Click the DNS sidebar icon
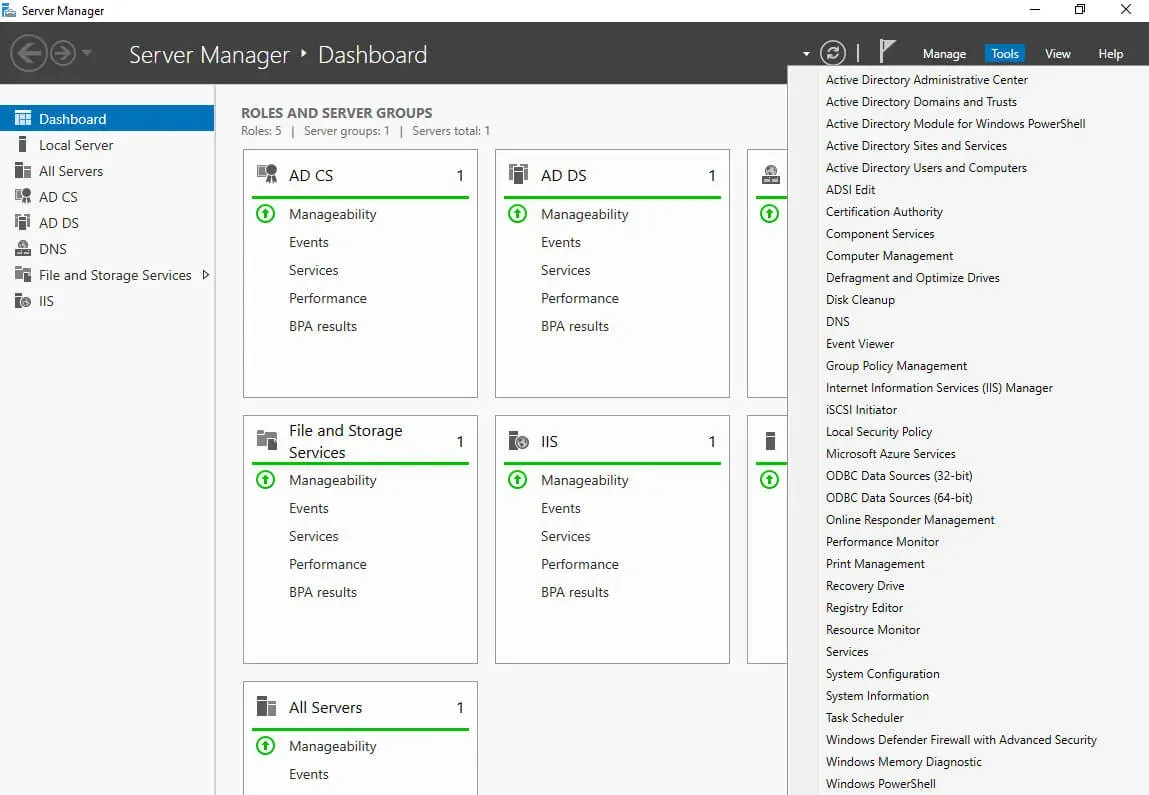 23,248
